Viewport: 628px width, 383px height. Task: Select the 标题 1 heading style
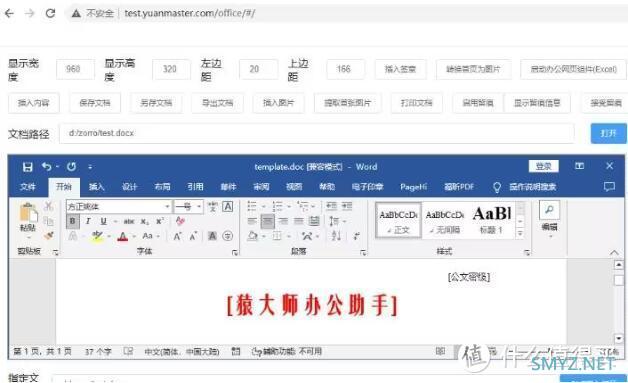pos(491,221)
